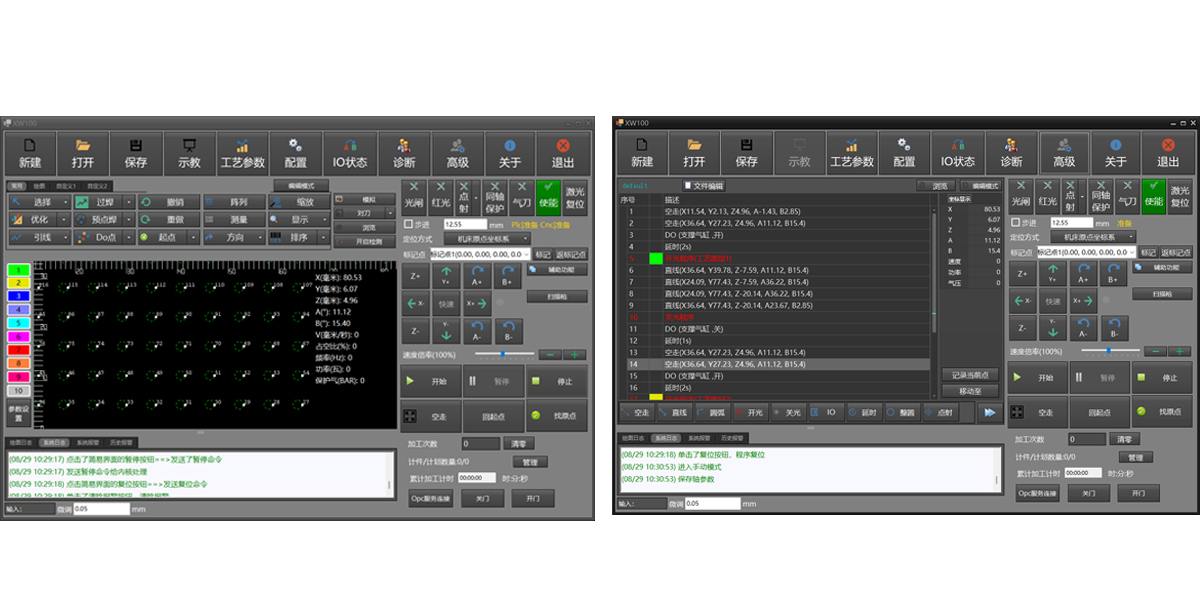
Task: Expand 选择 dropdown arrow in left window
Action: coord(64,202)
